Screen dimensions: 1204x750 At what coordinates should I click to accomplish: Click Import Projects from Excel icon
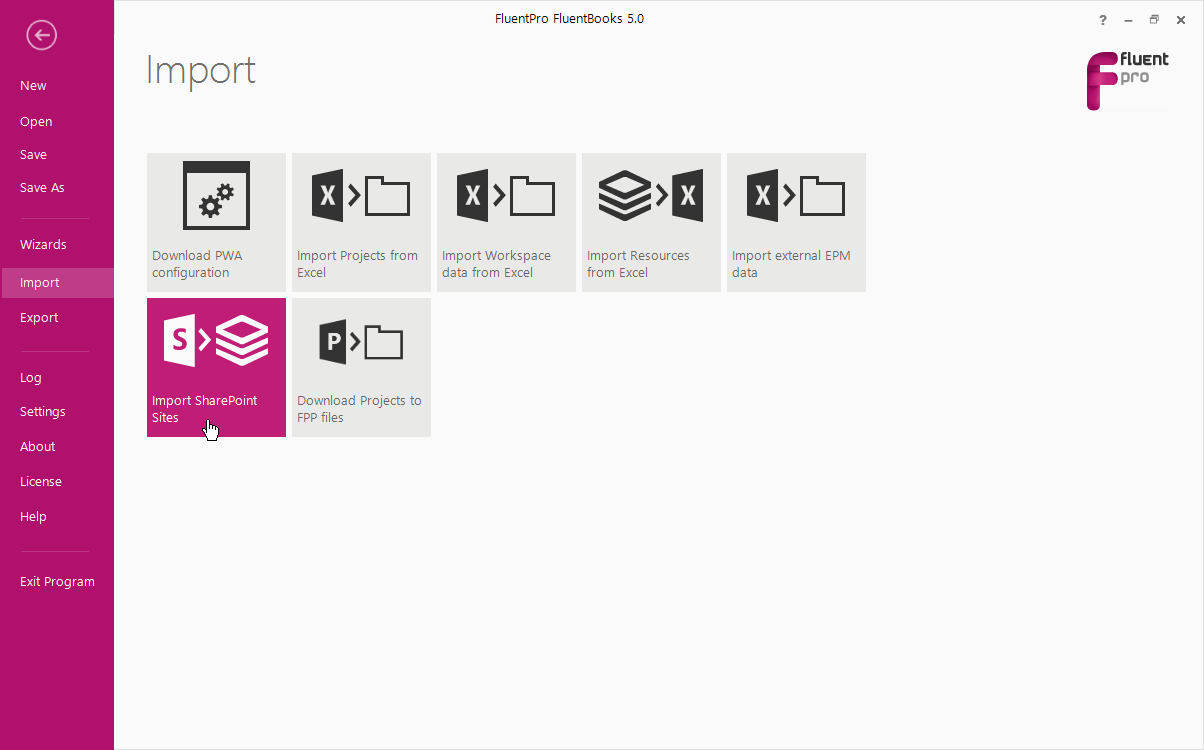click(x=361, y=195)
